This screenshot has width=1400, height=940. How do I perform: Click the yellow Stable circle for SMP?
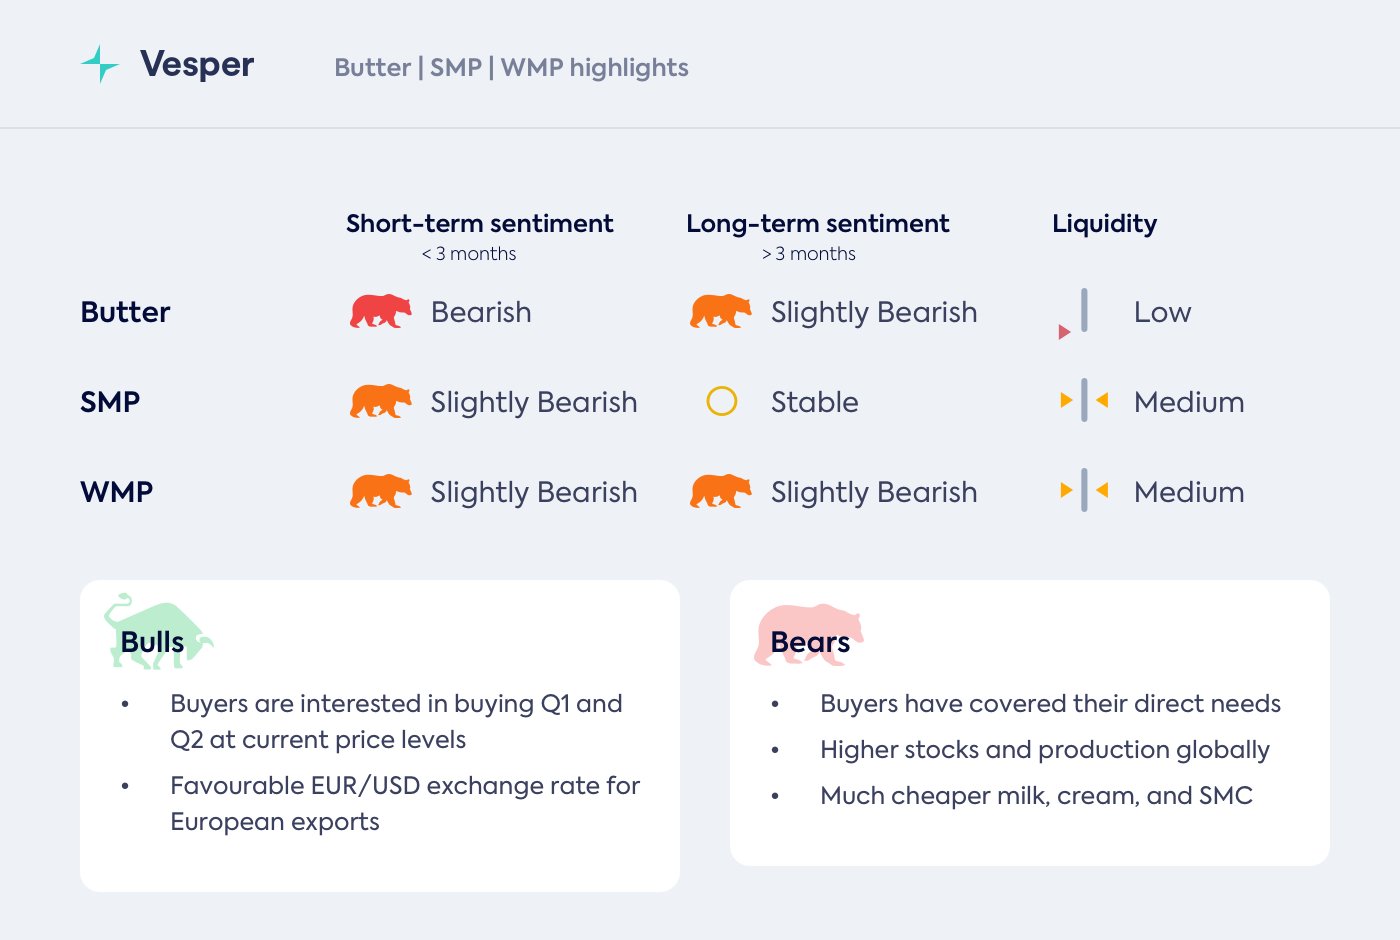pyautogui.click(x=722, y=402)
